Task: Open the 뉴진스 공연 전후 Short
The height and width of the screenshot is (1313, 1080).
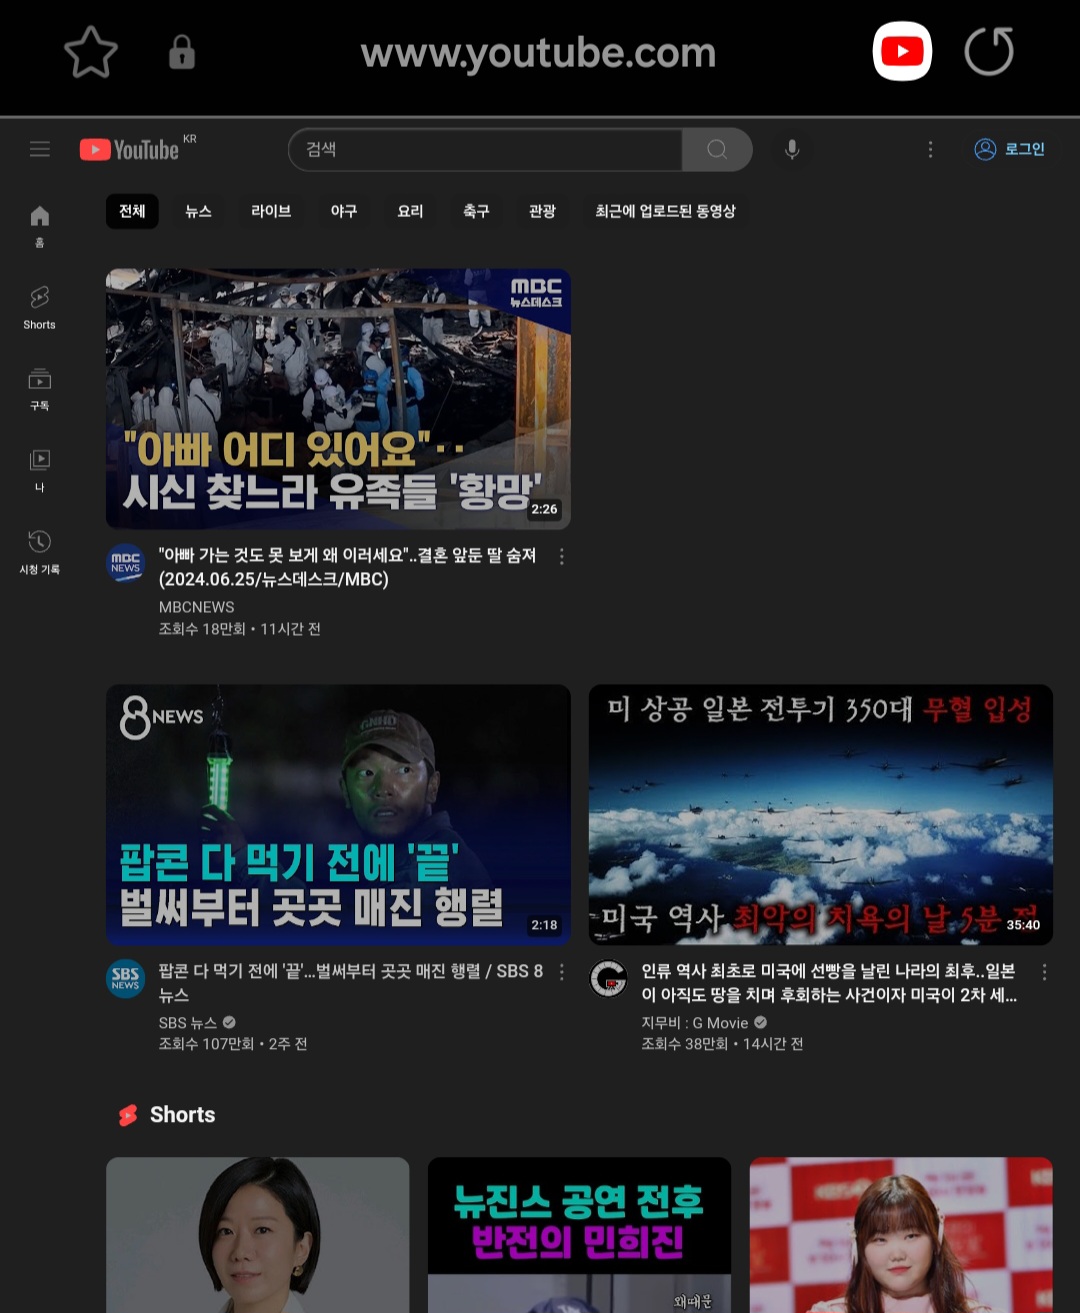Action: (579, 1235)
